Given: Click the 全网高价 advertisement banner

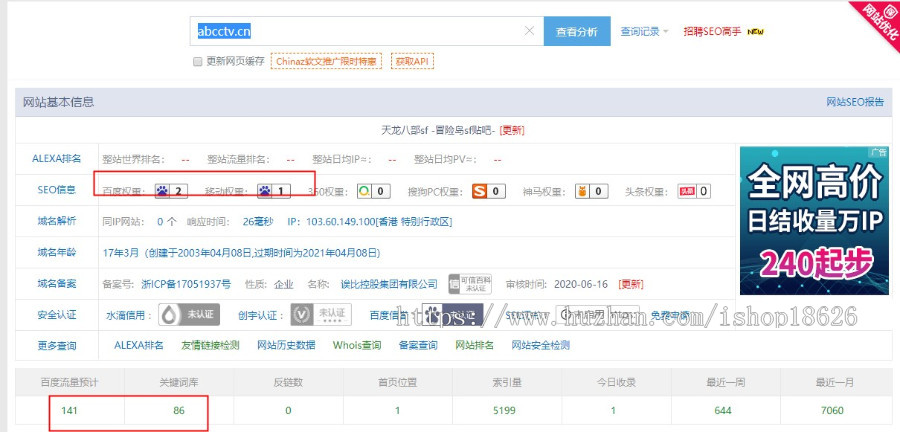Looking at the screenshot, I should click(x=814, y=220).
